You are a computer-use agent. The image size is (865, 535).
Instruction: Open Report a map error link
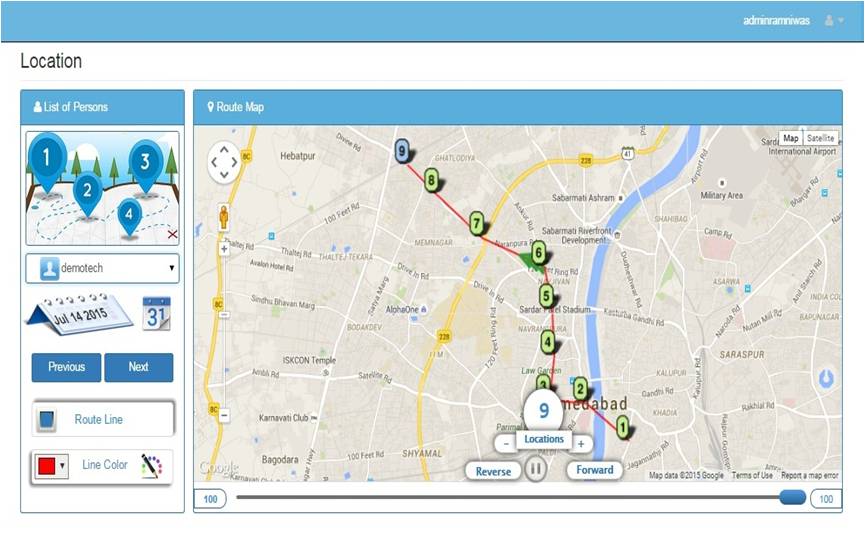click(809, 475)
